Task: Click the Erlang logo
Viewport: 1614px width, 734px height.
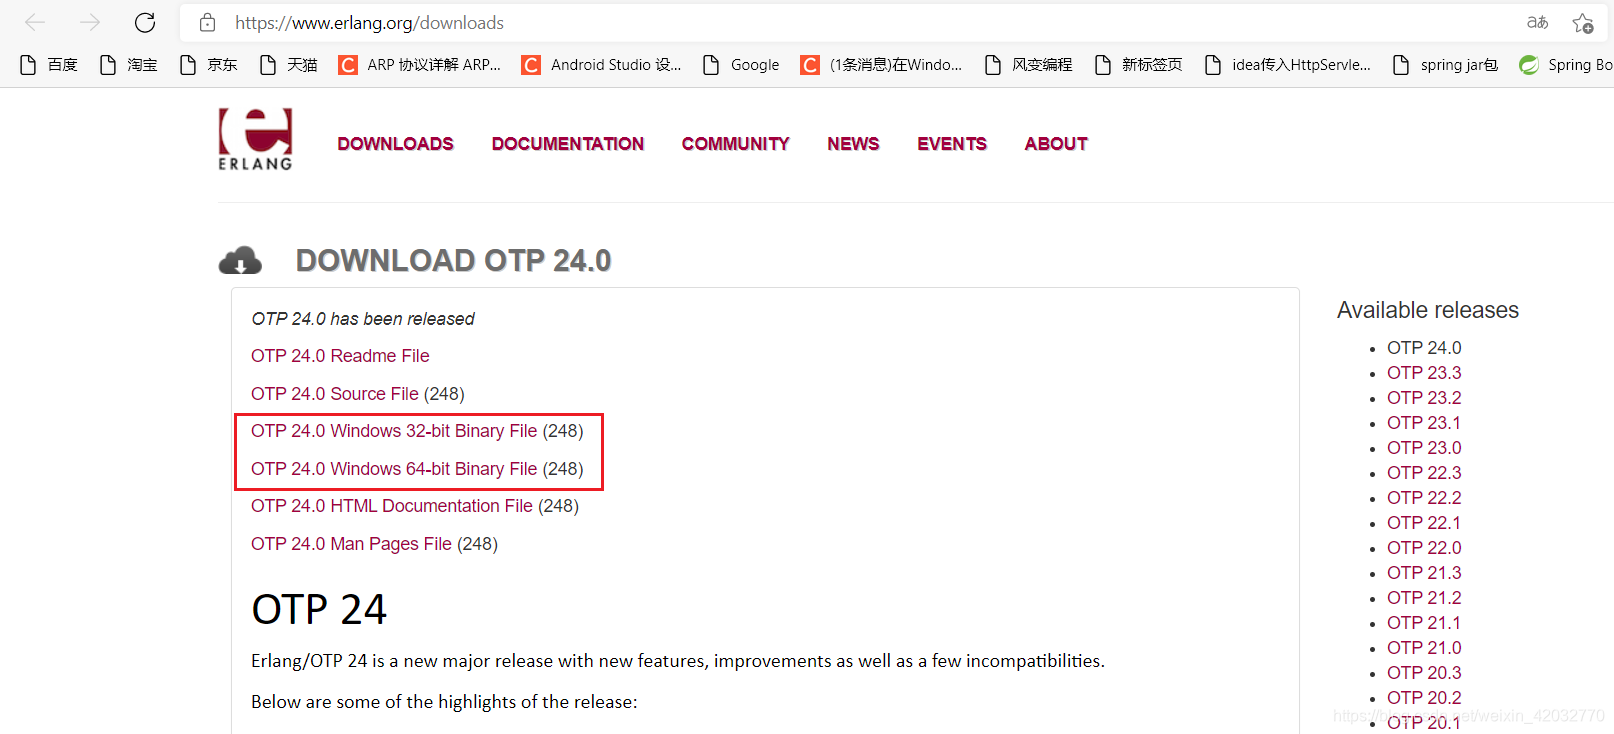Action: (x=256, y=139)
